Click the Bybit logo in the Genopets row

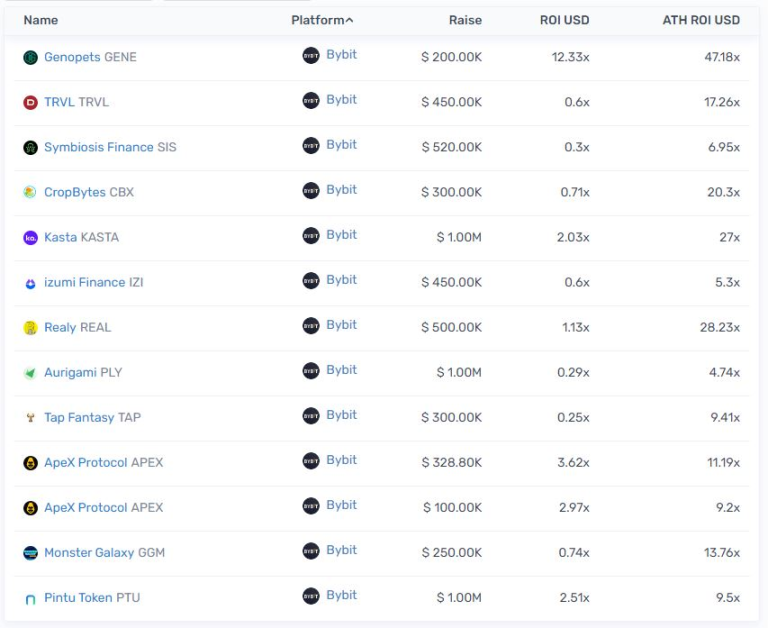tap(311, 56)
